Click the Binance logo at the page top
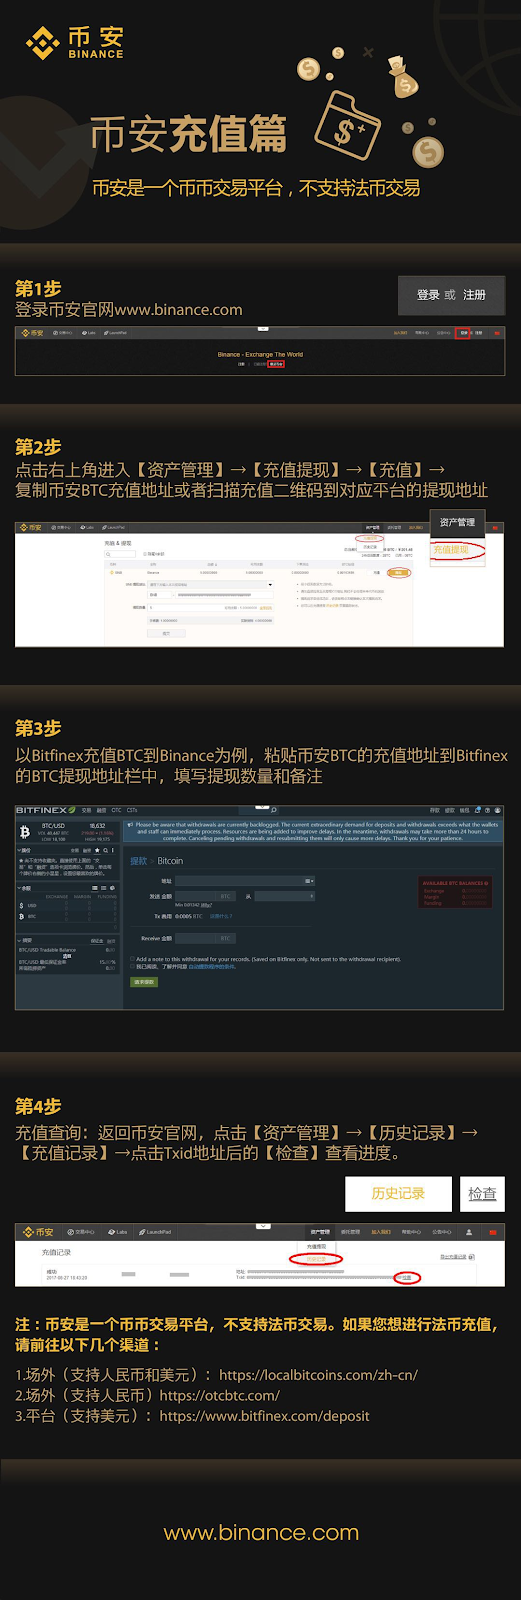This screenshot has height=1600, width=521. [x=74, y=43]
